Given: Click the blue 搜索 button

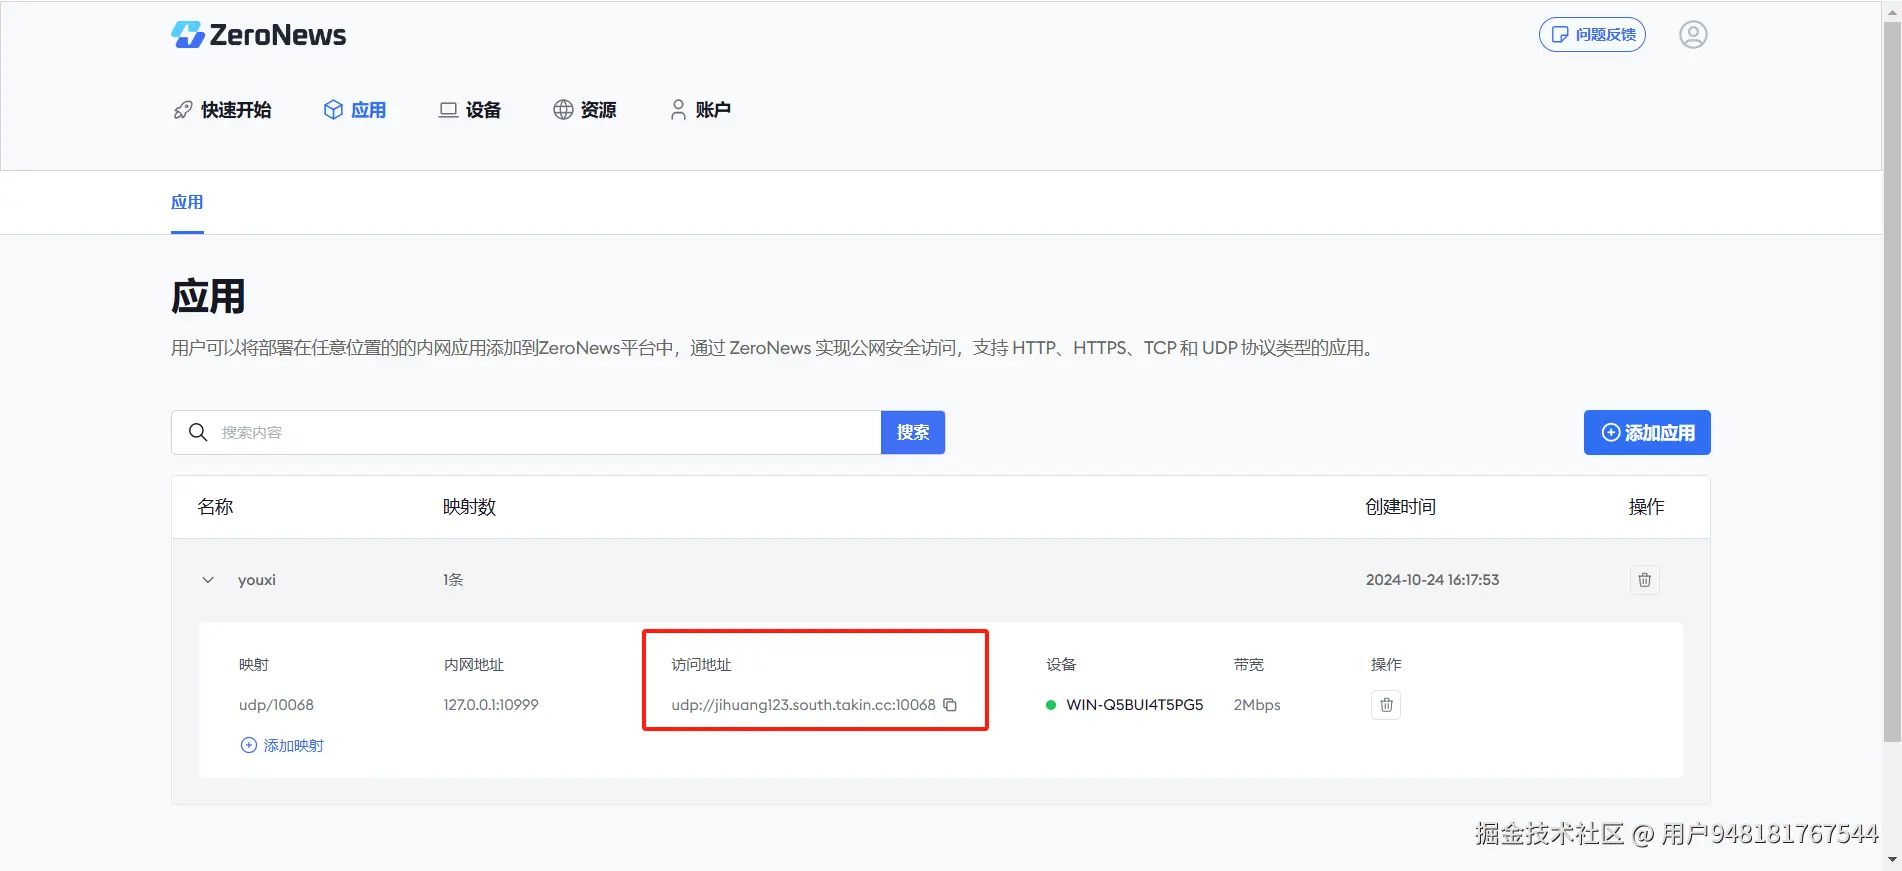Looking at the screenshot, I should [913, 432].
